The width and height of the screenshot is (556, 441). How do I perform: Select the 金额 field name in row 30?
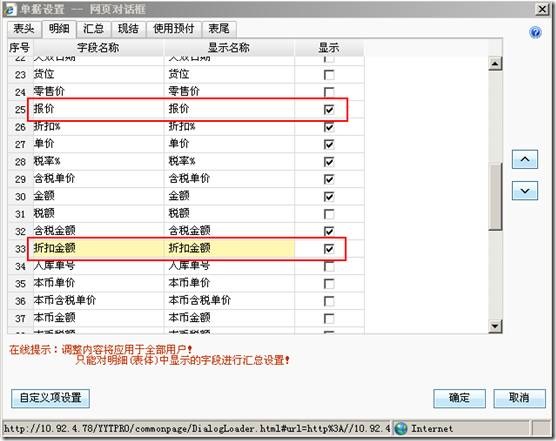[x=98, y=196]
